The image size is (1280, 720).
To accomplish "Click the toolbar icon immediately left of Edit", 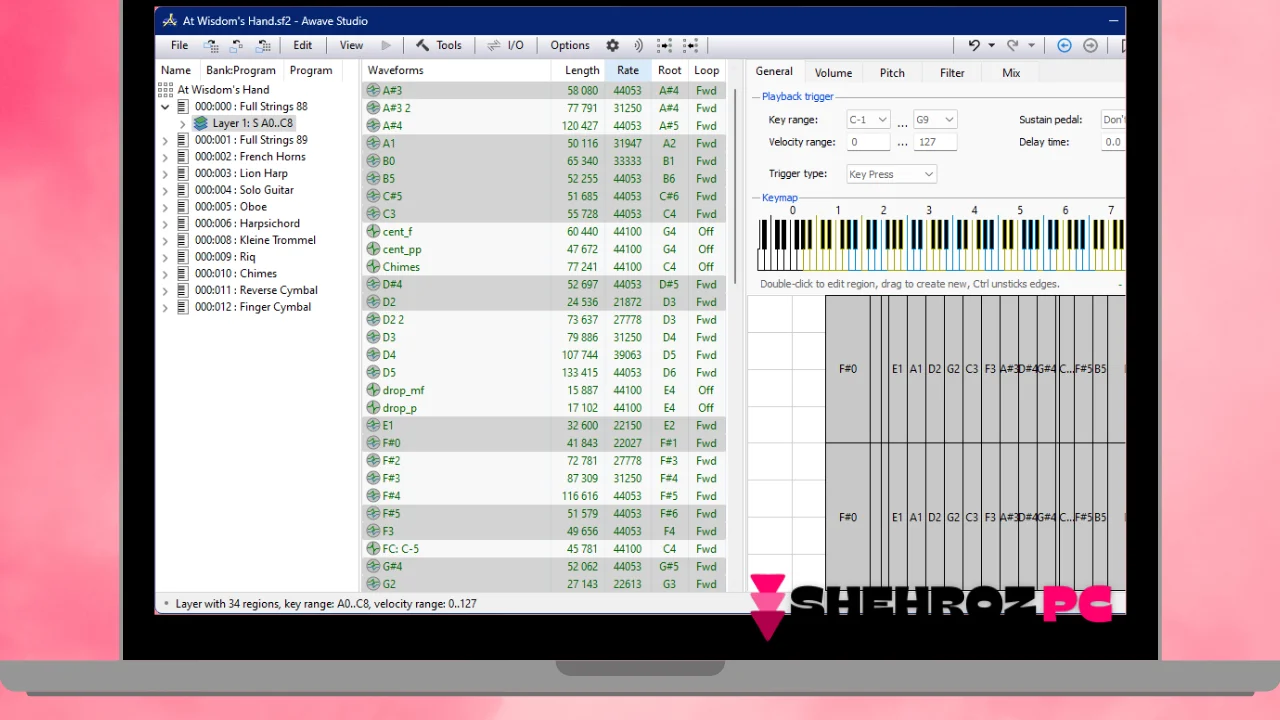I will point(264,45).
